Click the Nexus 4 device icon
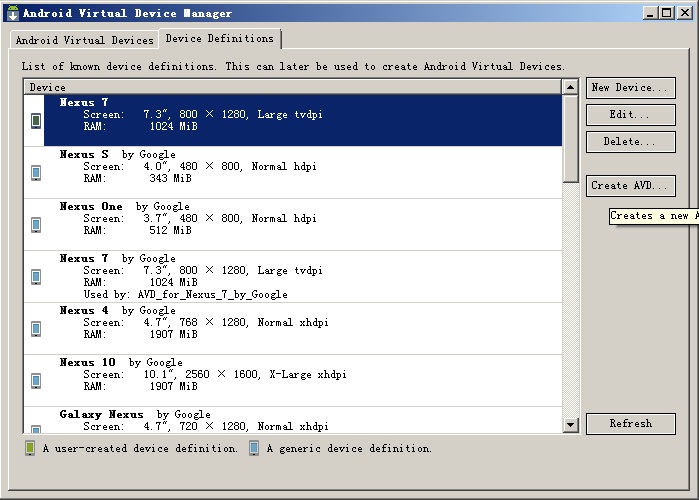This screenshot has width=699, height=500. [x=36, y=329]
